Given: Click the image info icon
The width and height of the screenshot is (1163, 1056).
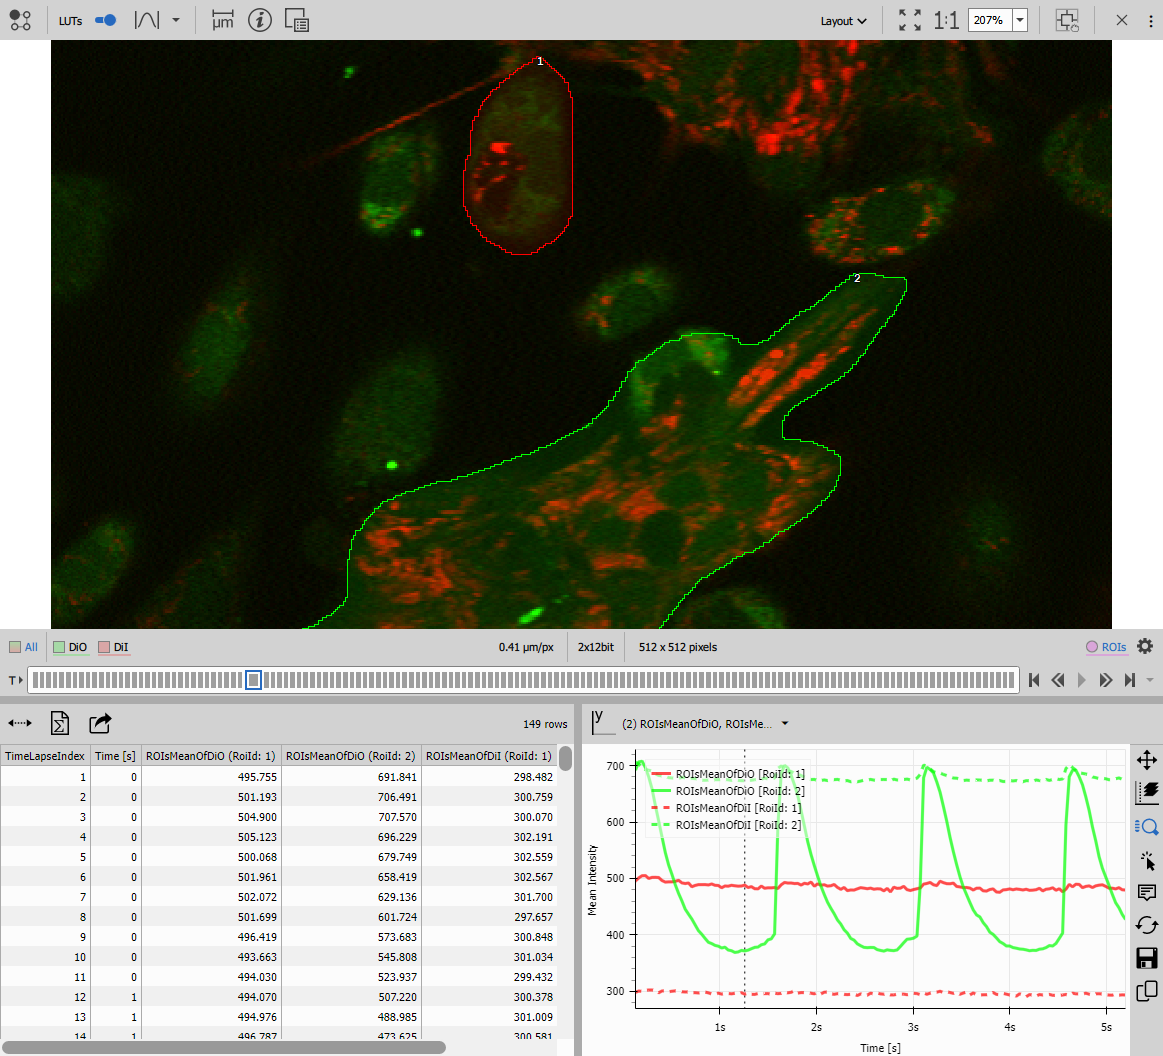Looking at the screenshot, I should [x=260, y=20].
